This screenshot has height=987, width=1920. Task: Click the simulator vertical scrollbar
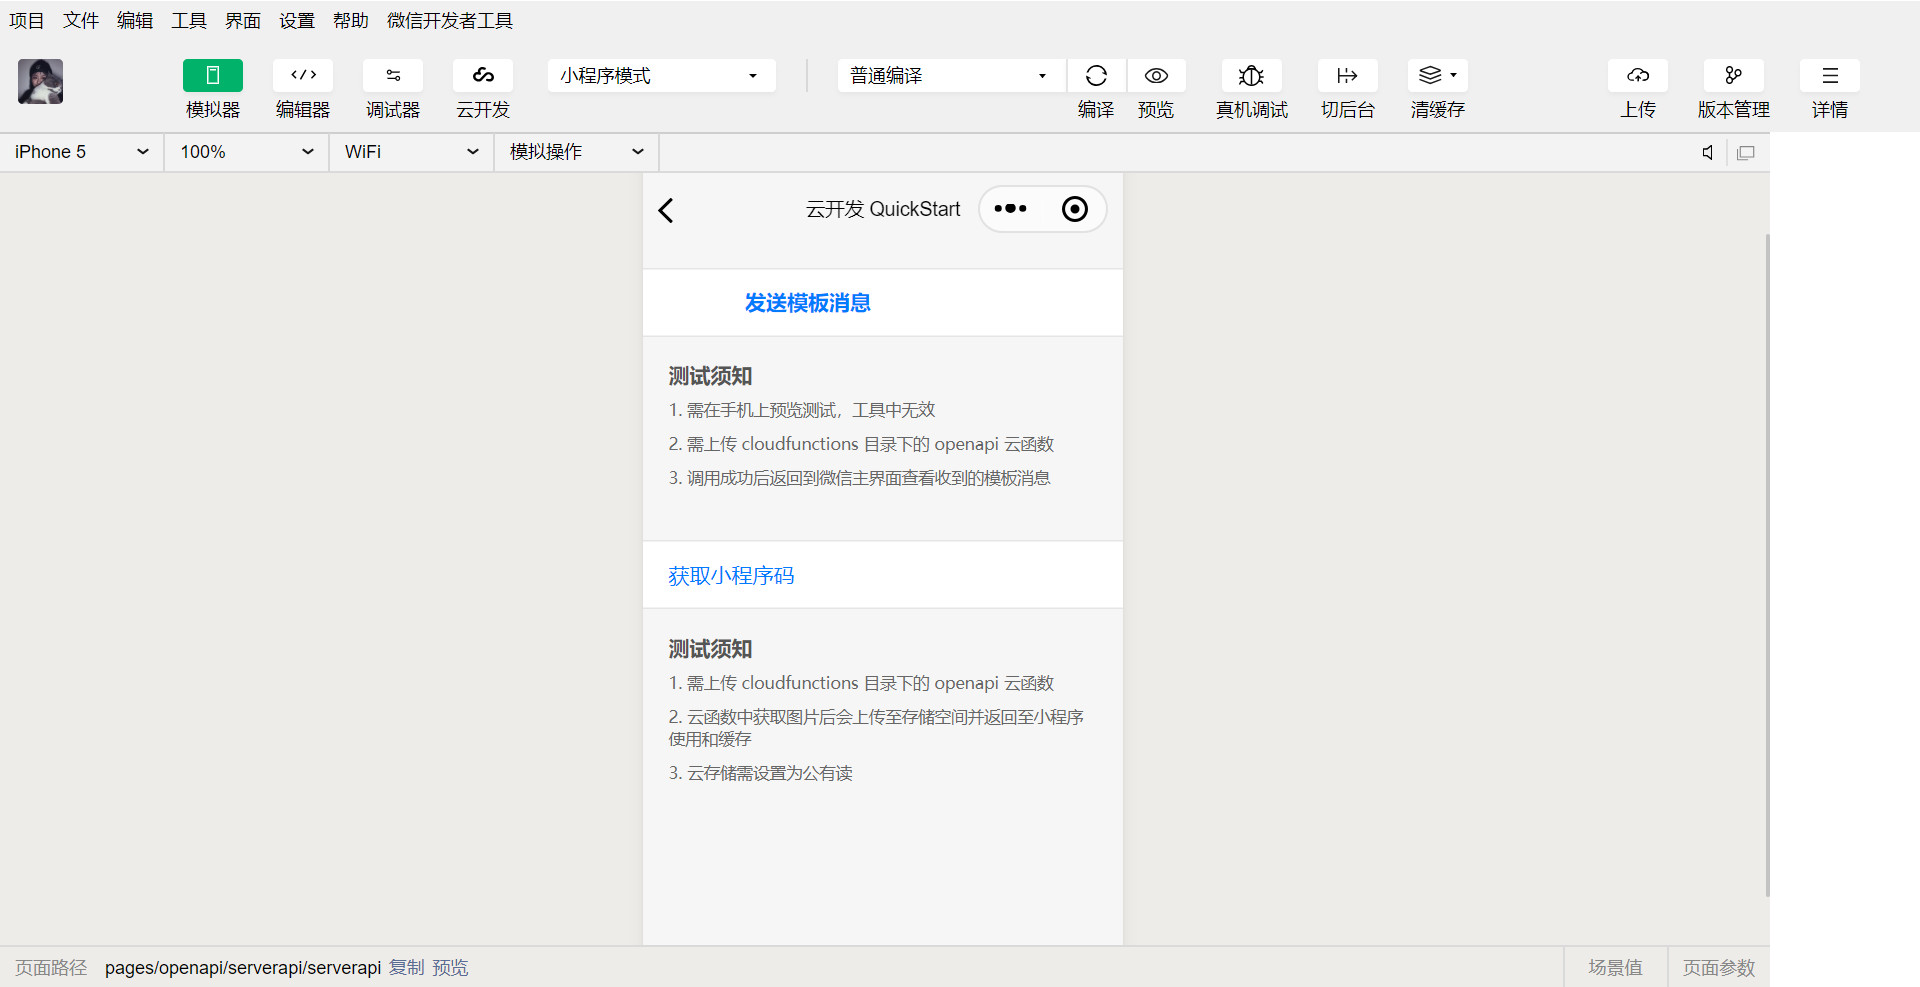1767,565
